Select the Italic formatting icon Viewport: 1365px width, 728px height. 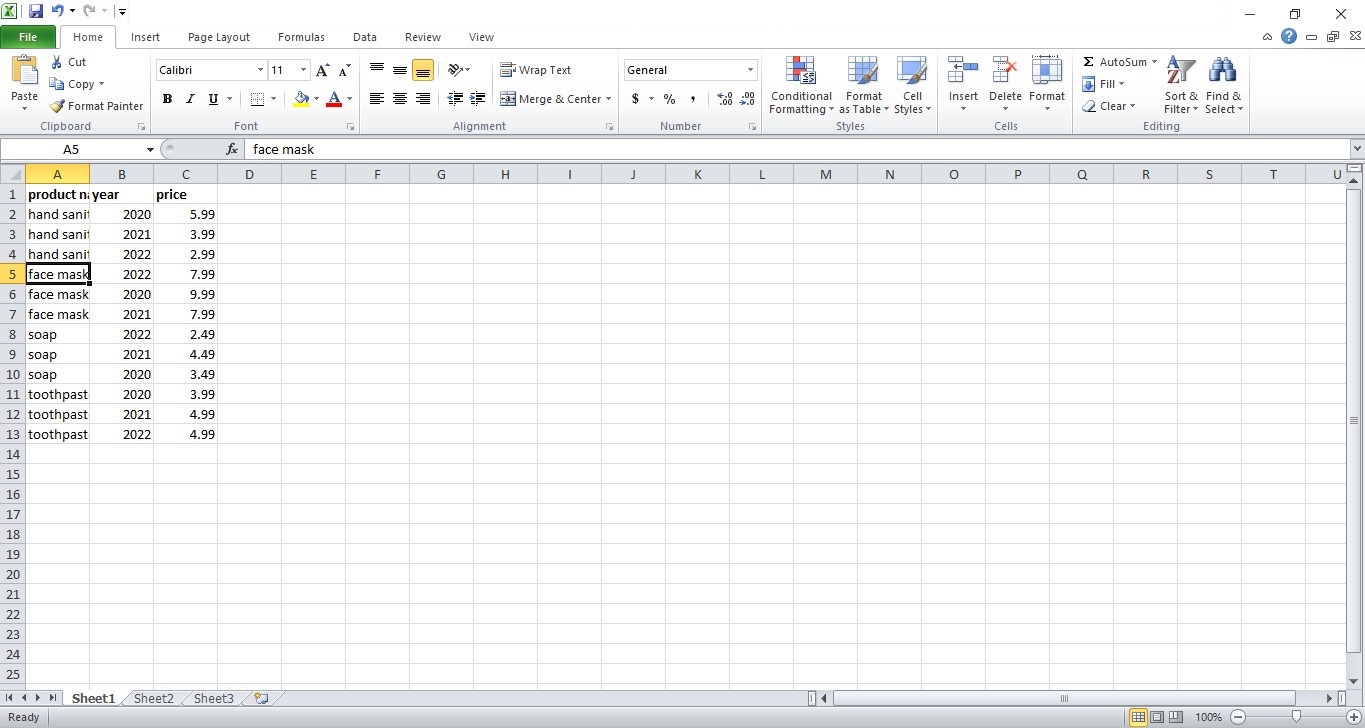pyautogui.click(x=190, y=99)
